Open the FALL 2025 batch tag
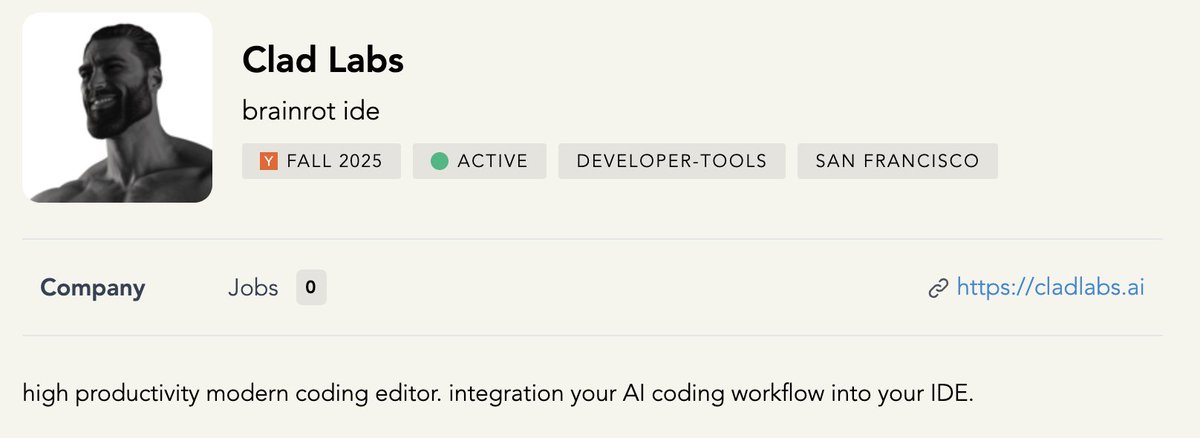Screen dimensions: 1200x438 [321, 161]
